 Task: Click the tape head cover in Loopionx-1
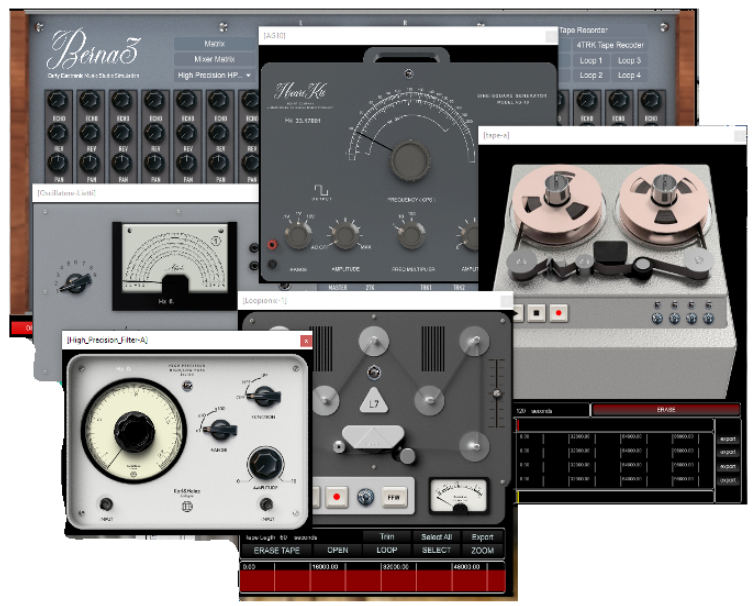pos(372,437)
